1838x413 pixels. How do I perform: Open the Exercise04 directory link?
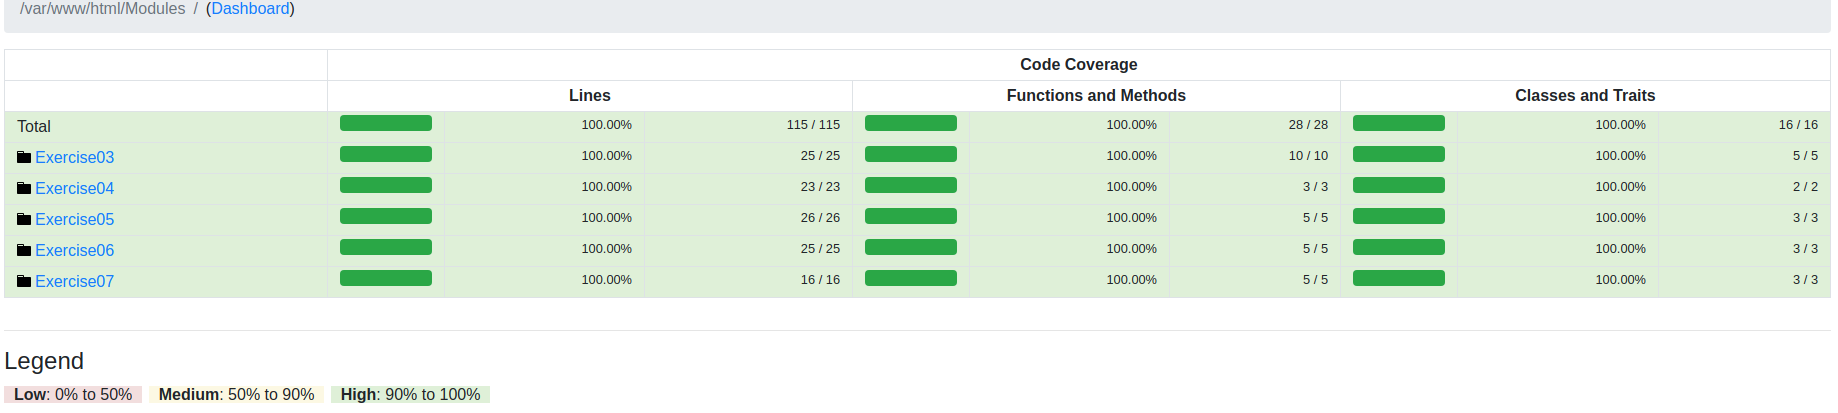point(75,188)
